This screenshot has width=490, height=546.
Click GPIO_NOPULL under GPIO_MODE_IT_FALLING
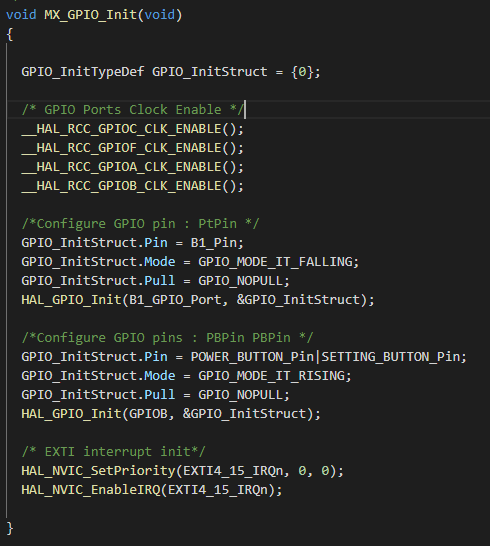tap(240, 281)
